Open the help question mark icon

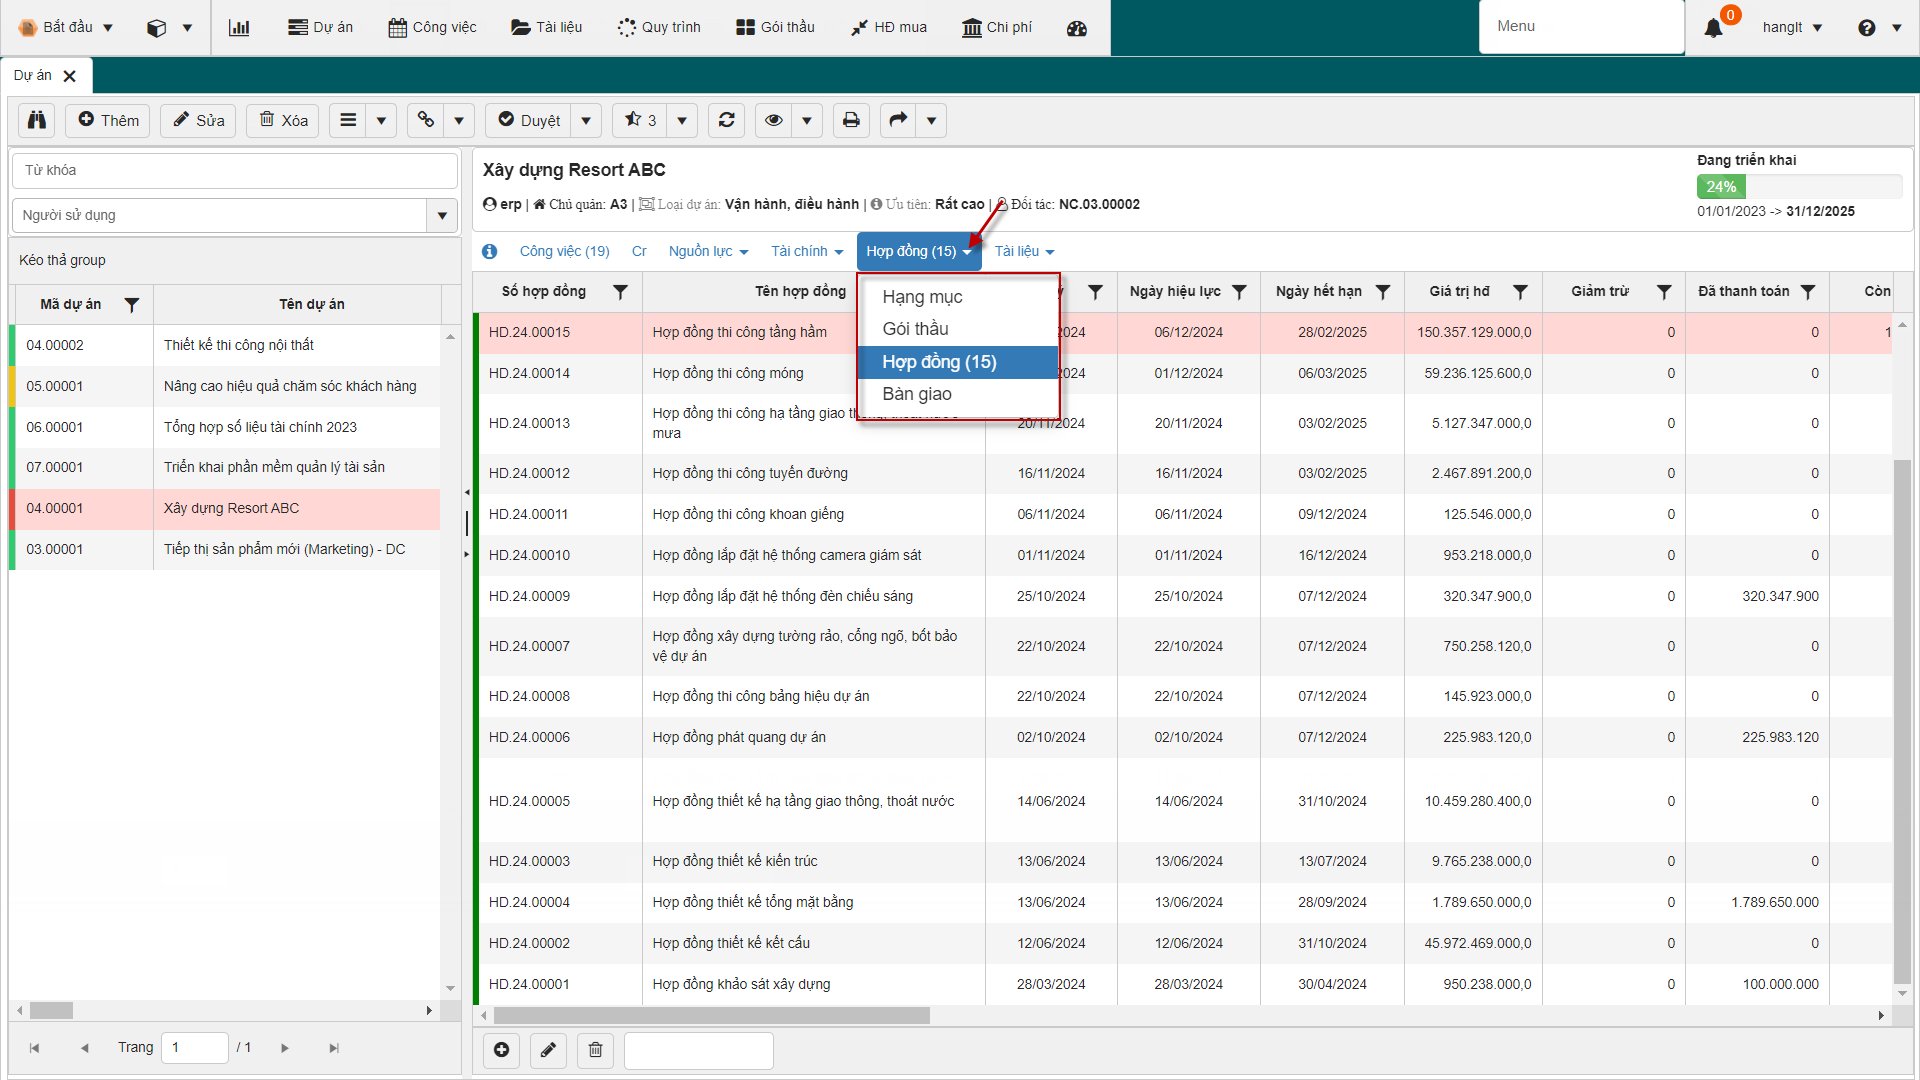tap(1866, 28)
